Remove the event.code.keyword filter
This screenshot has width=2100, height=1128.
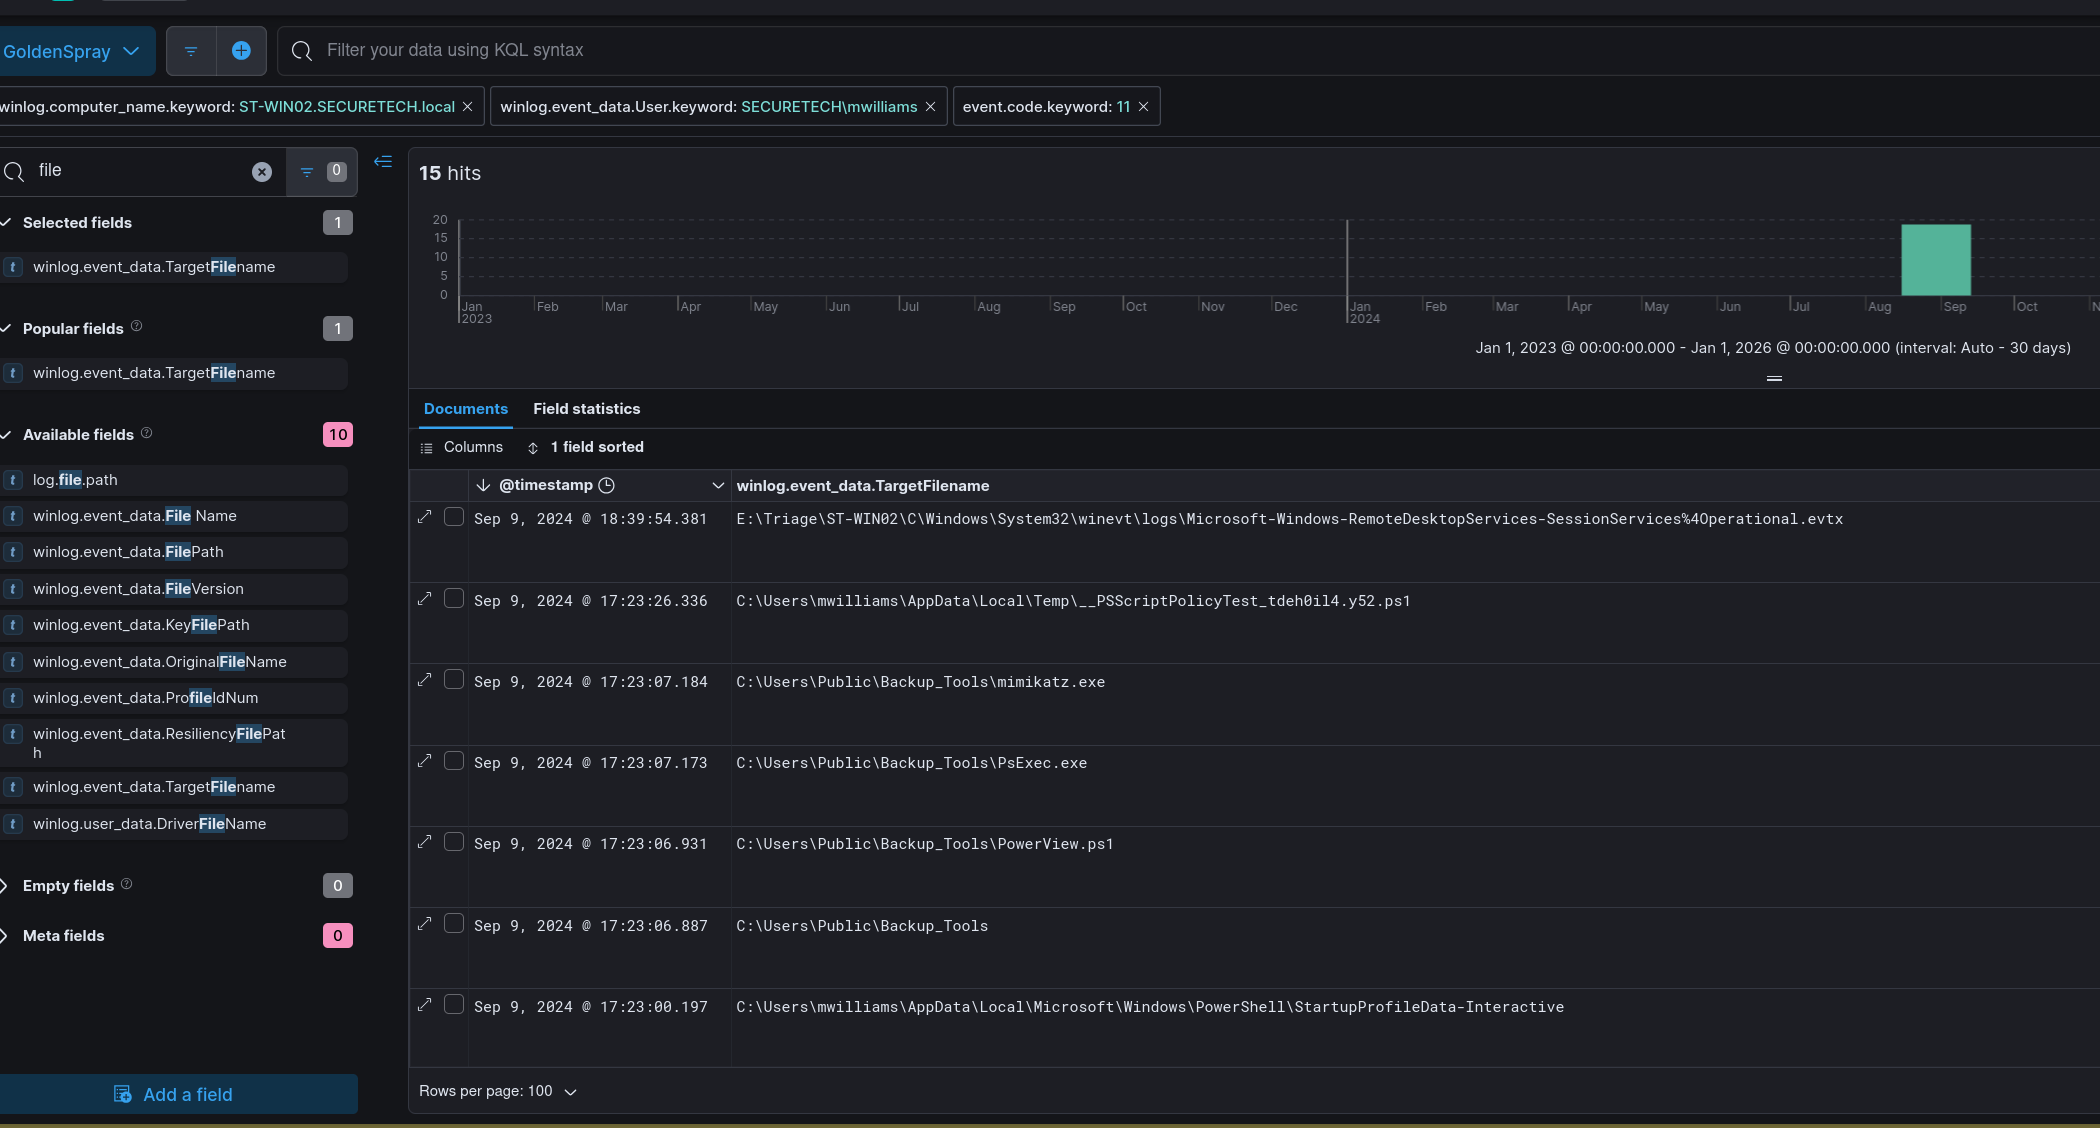(1144, 107)
